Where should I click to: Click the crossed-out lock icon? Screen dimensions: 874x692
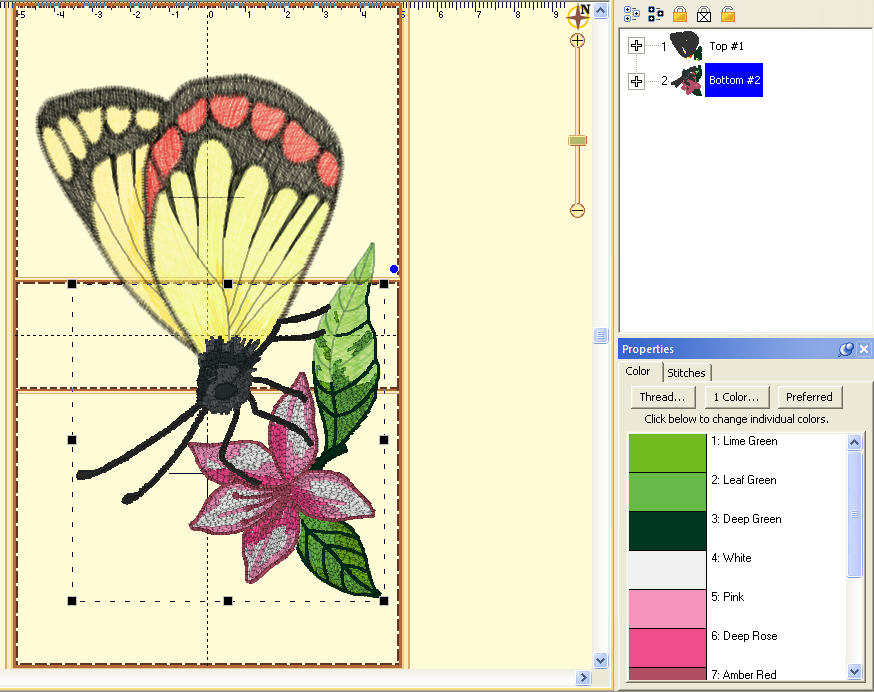click(704, 14)
